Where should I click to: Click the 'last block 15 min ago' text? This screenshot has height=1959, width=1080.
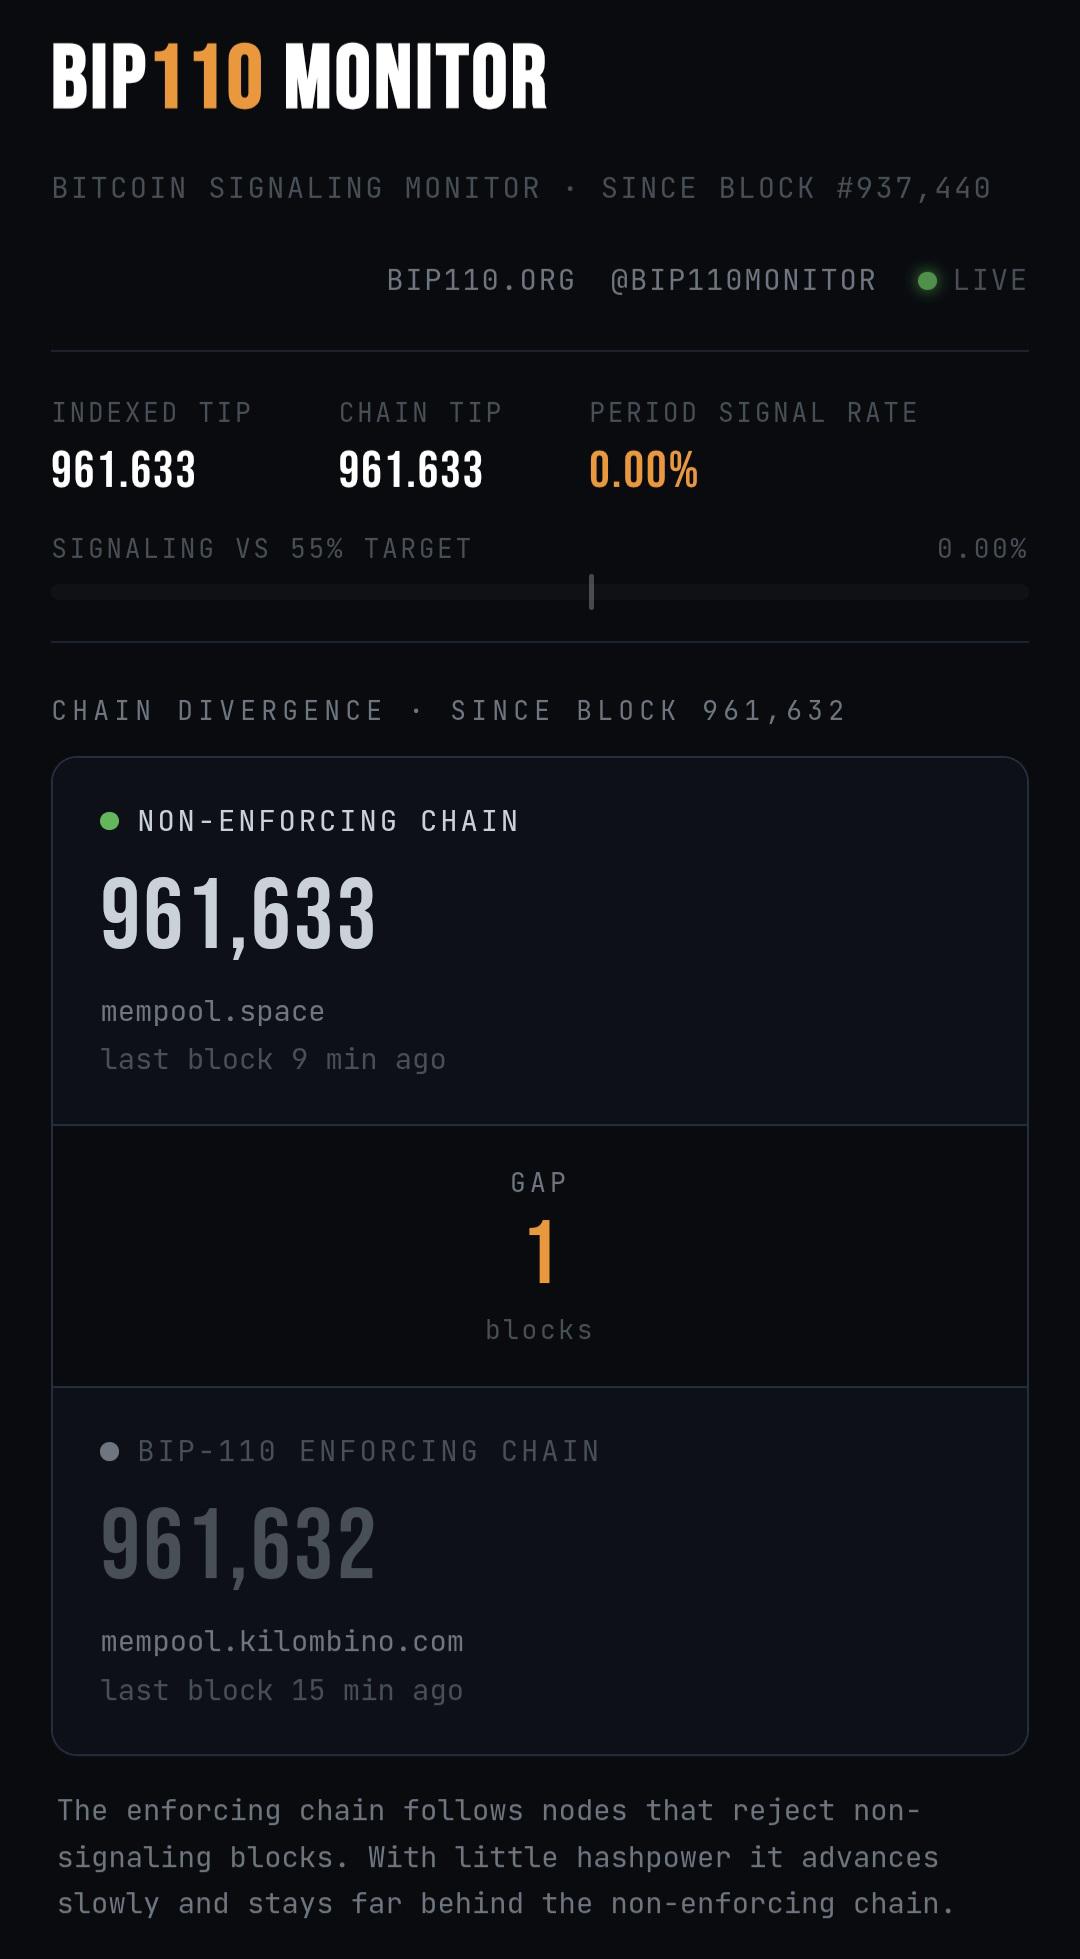click(x=282, y=1691)
